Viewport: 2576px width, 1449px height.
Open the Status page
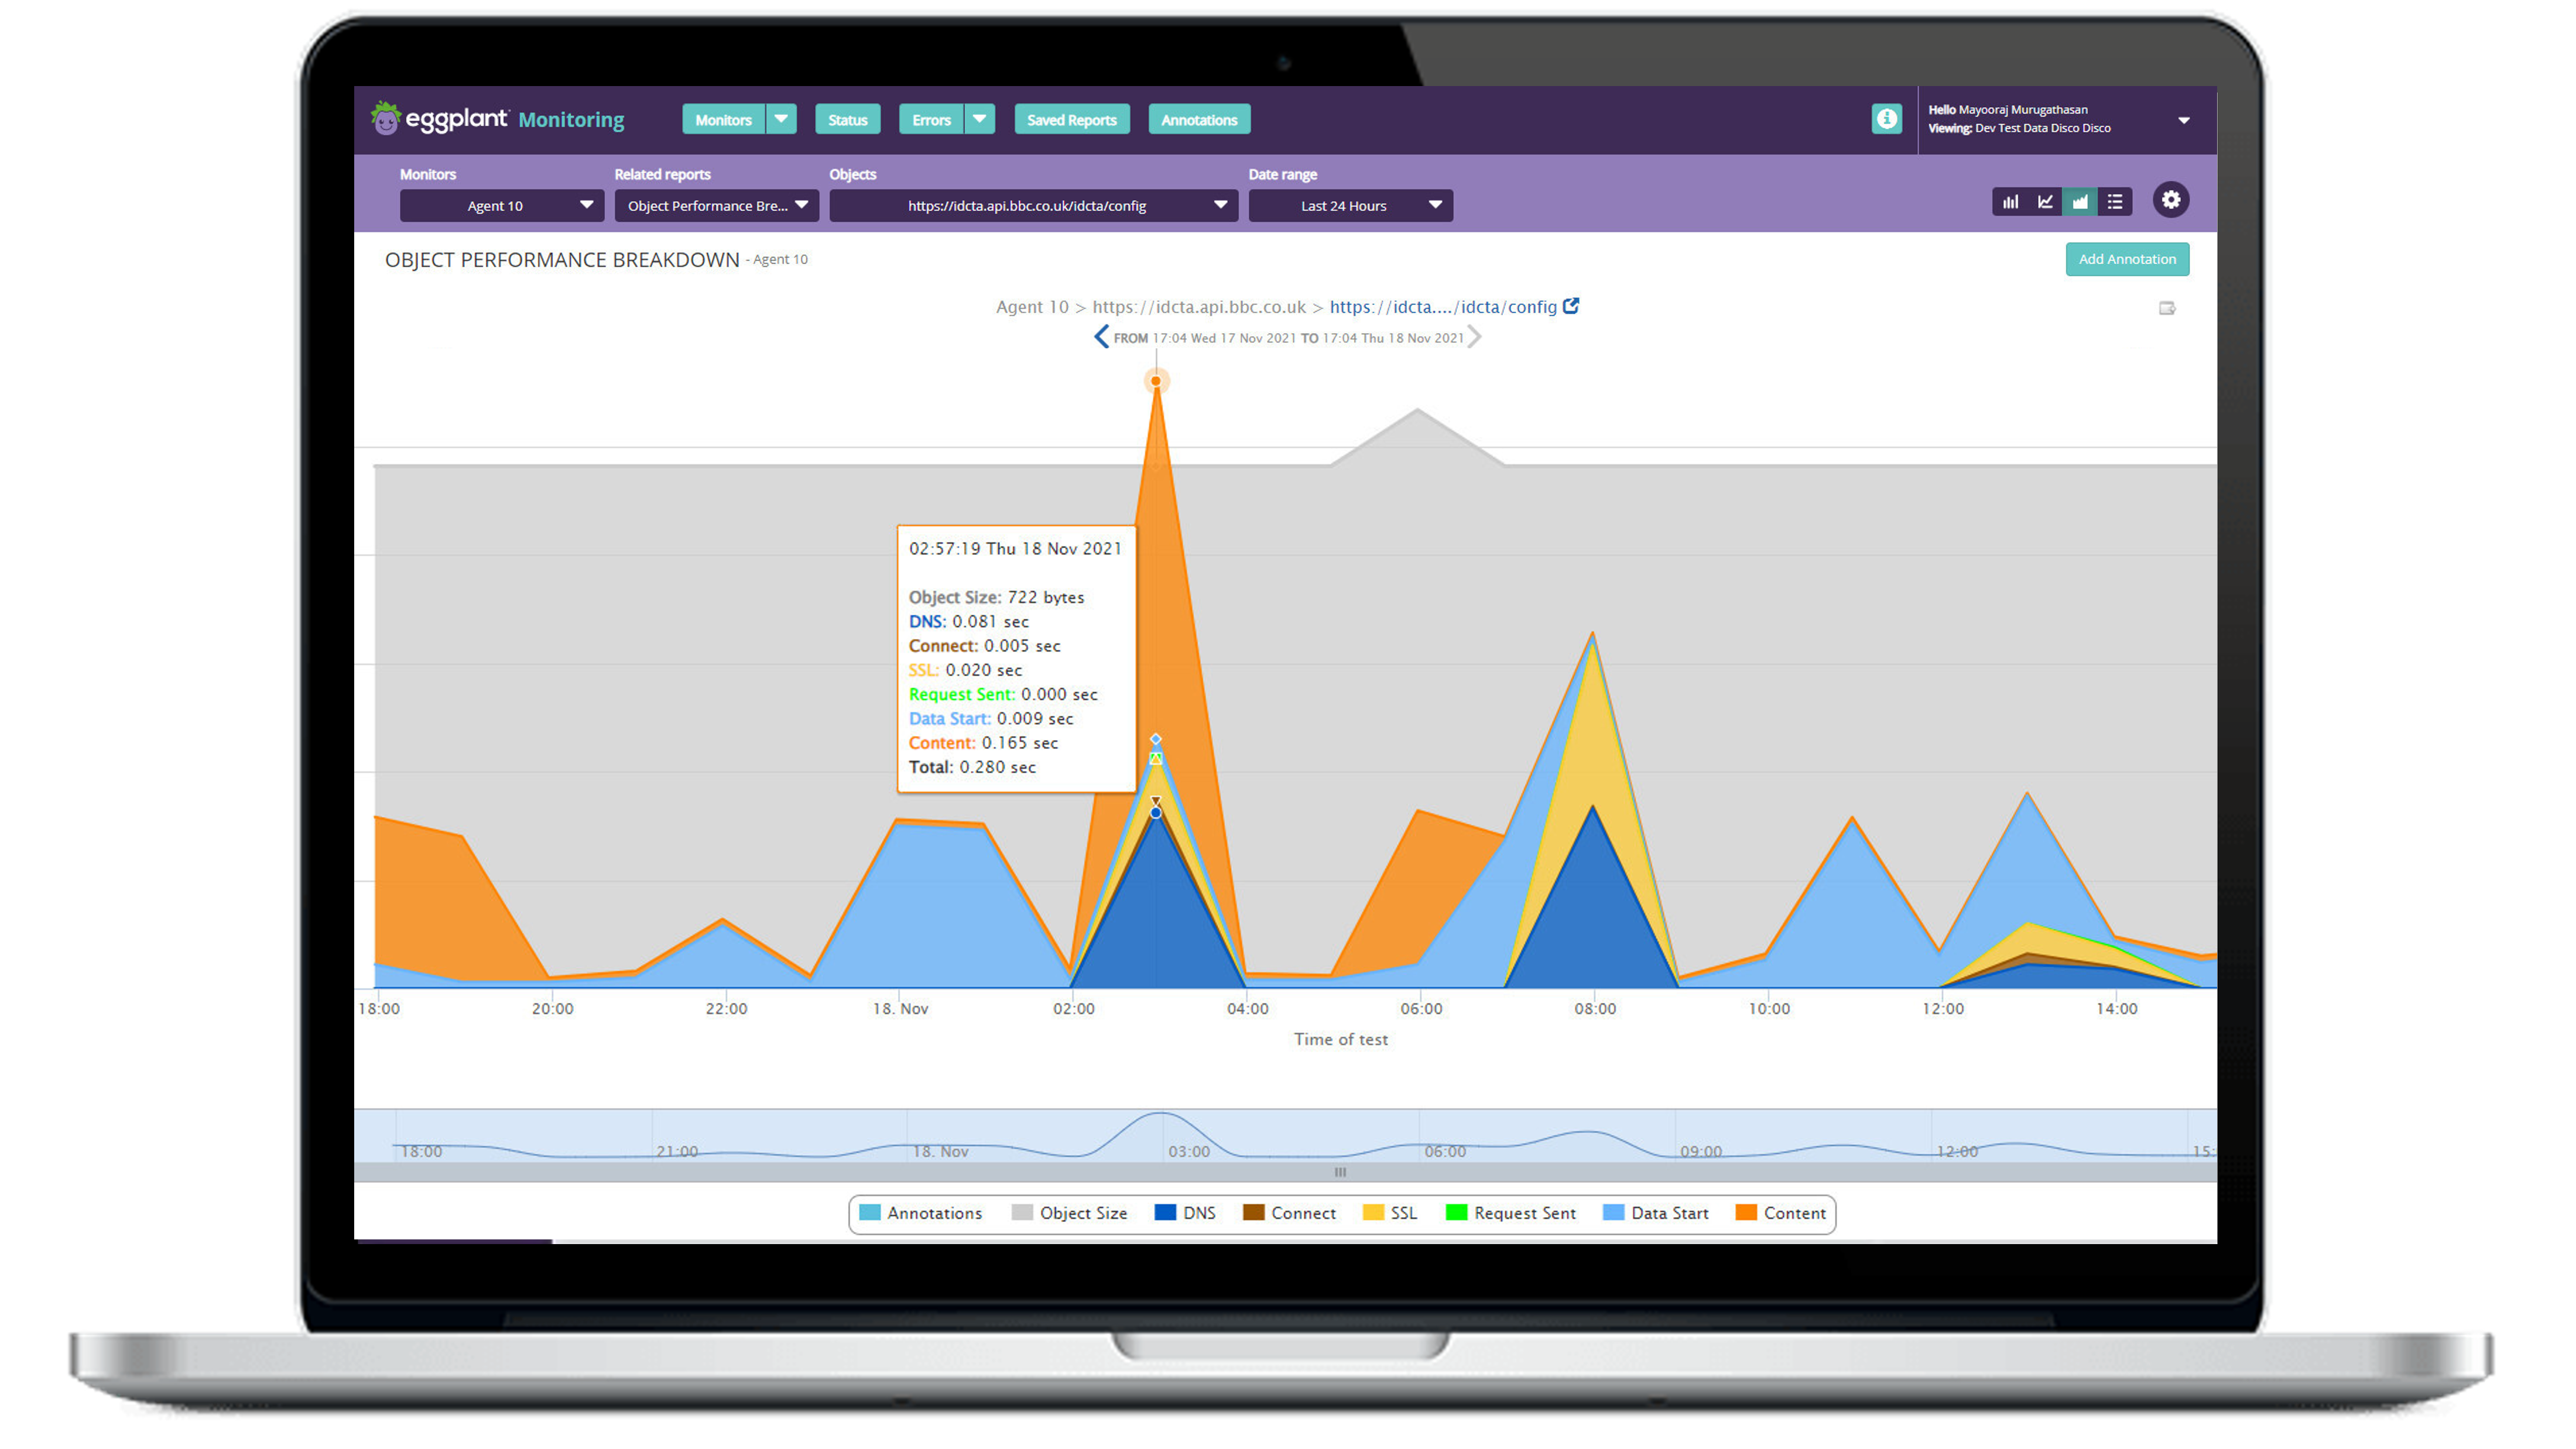coord(847,120)
